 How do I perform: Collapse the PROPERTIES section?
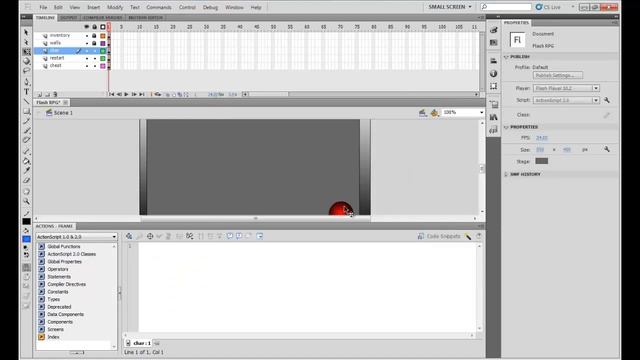506,127
